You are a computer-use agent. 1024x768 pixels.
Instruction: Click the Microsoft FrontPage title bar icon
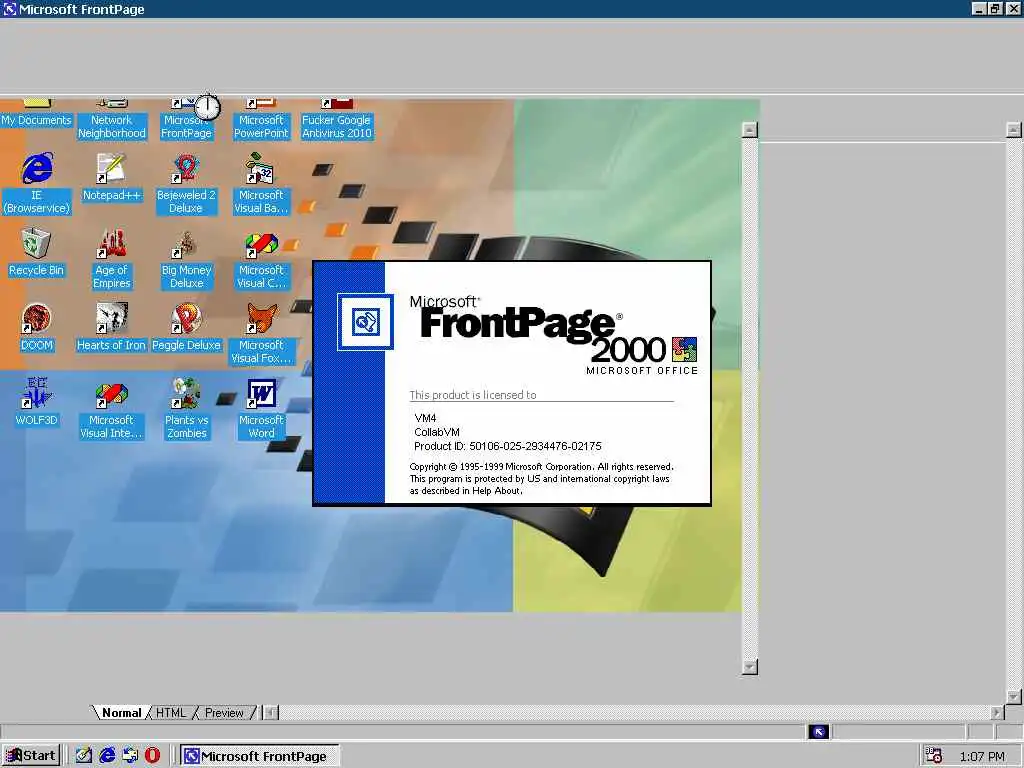(x=9, y=9)
